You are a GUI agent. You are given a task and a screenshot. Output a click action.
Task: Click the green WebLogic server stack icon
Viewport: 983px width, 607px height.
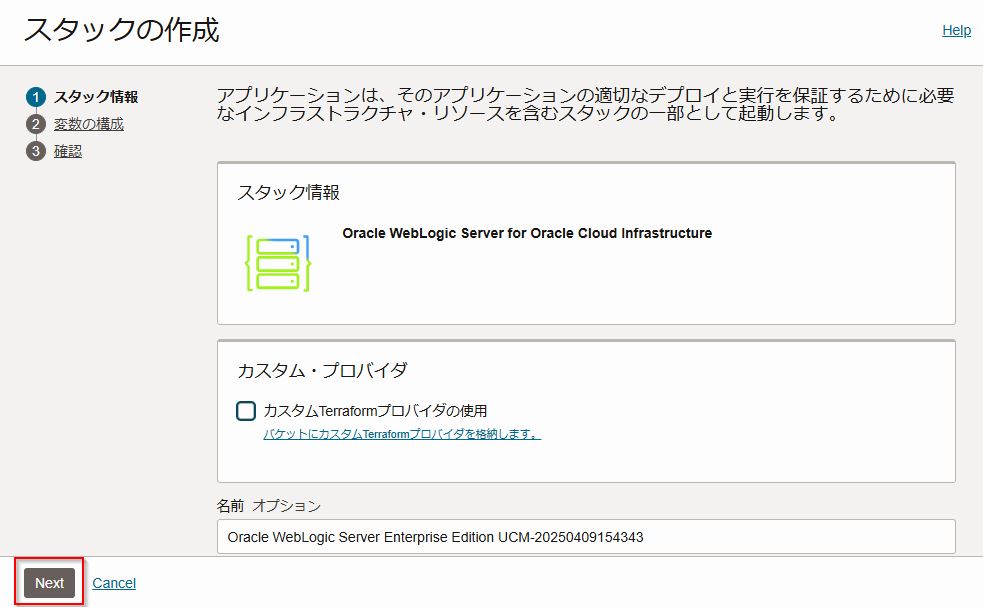click(277, 264)
